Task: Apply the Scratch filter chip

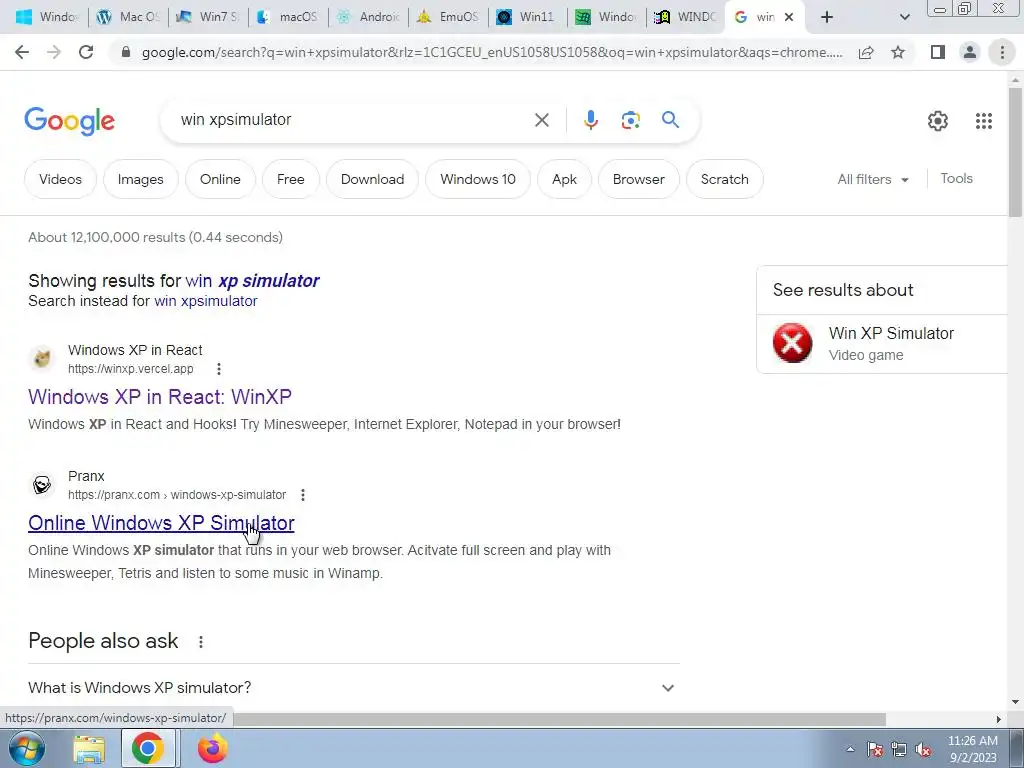Action: click(x=724, y=179)
